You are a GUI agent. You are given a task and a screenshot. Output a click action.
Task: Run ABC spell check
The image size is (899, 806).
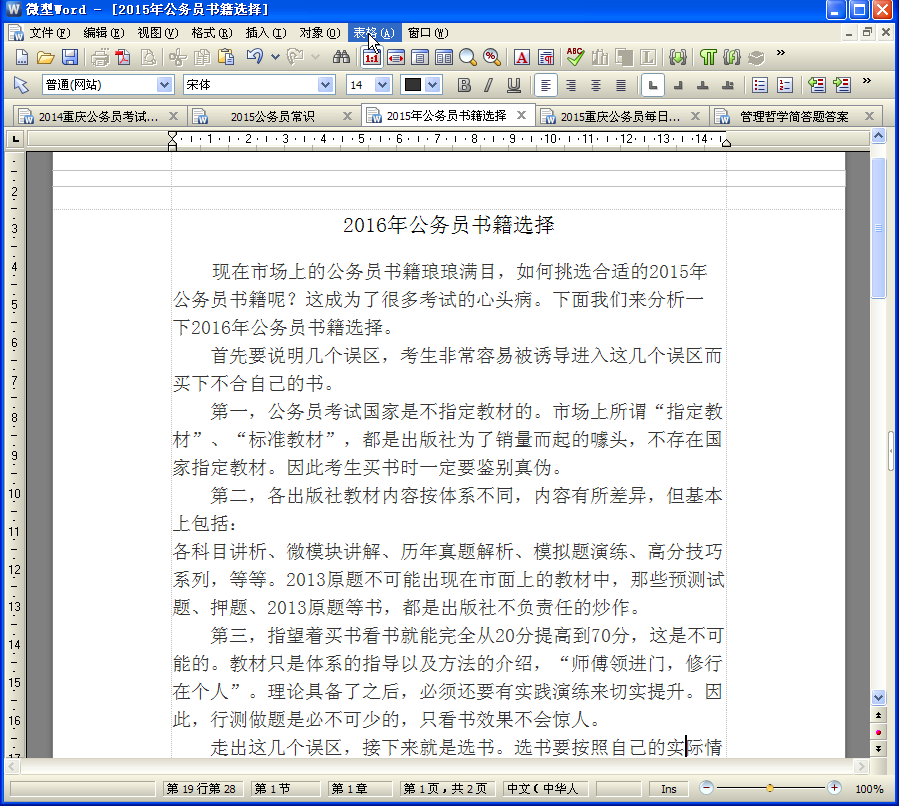tap(575, 56)
